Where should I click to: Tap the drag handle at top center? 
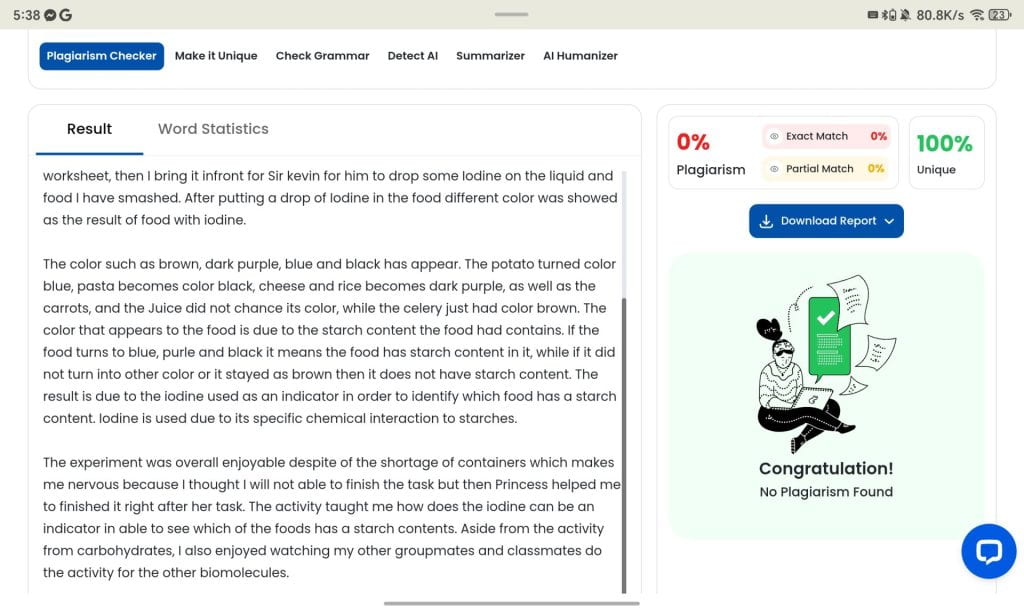point(511,14)
